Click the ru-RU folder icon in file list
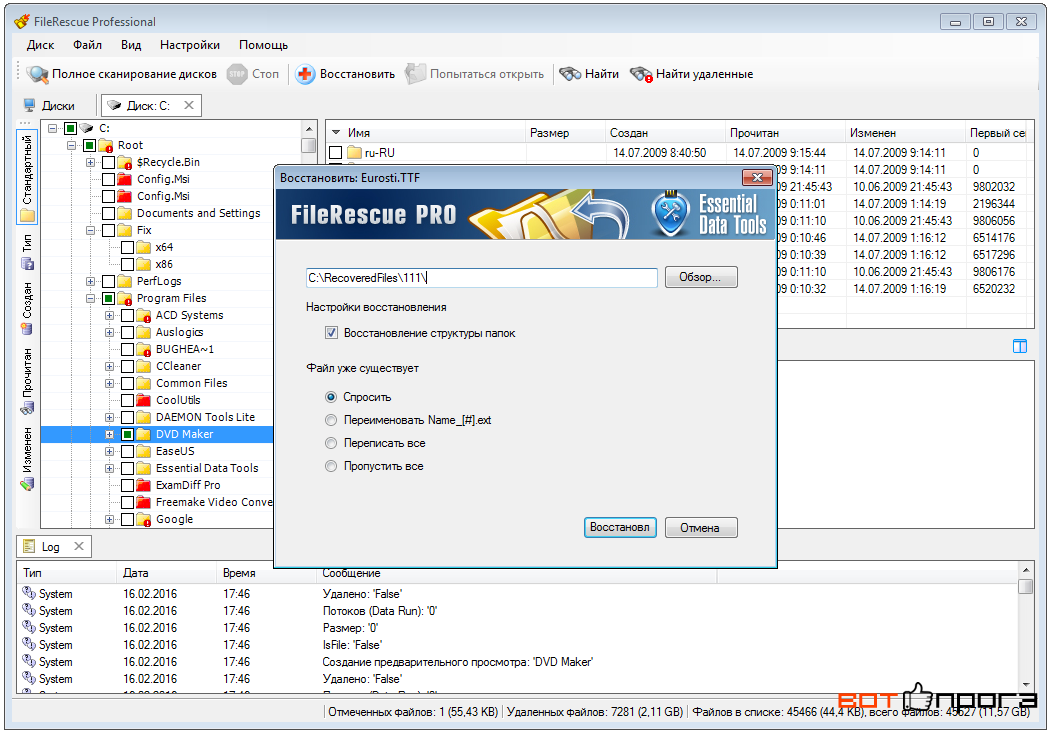 354,153
